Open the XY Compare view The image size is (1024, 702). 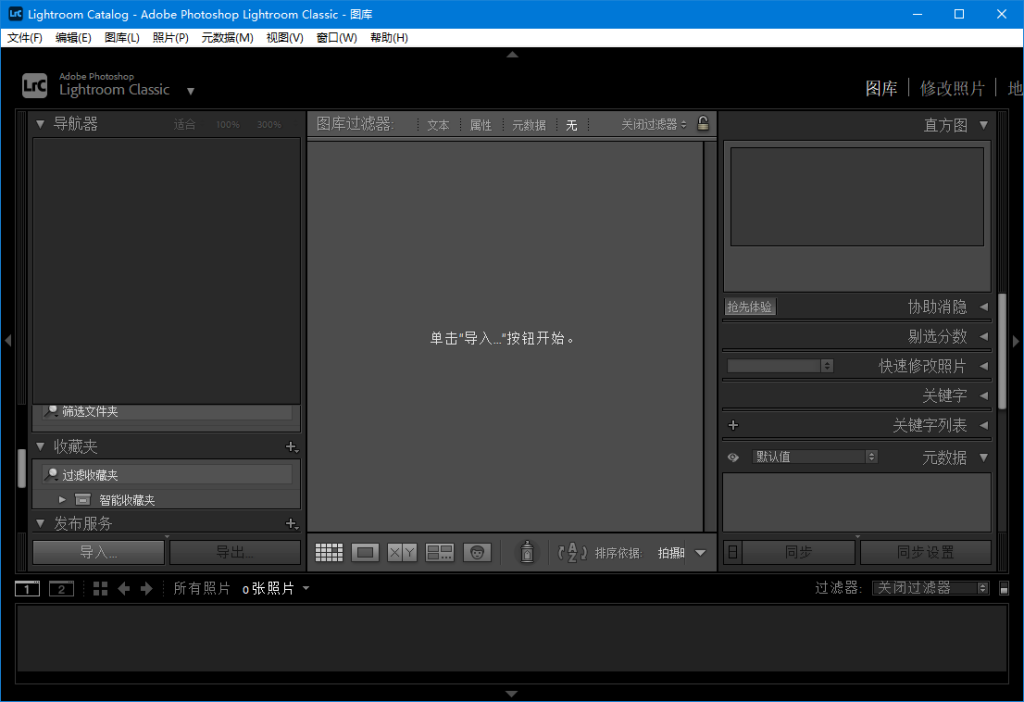pyautogui.click(x=402, y=552)
